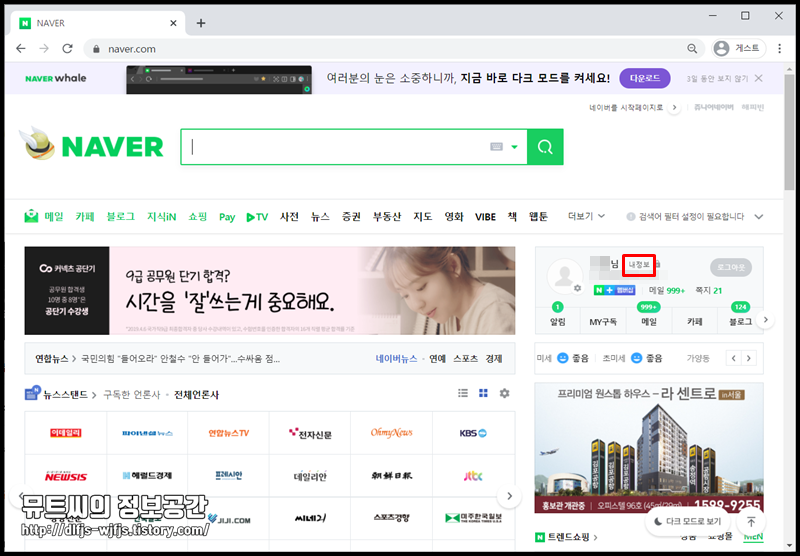
Task: Click the green search magnifier button
Action: [x=545, y=147]
